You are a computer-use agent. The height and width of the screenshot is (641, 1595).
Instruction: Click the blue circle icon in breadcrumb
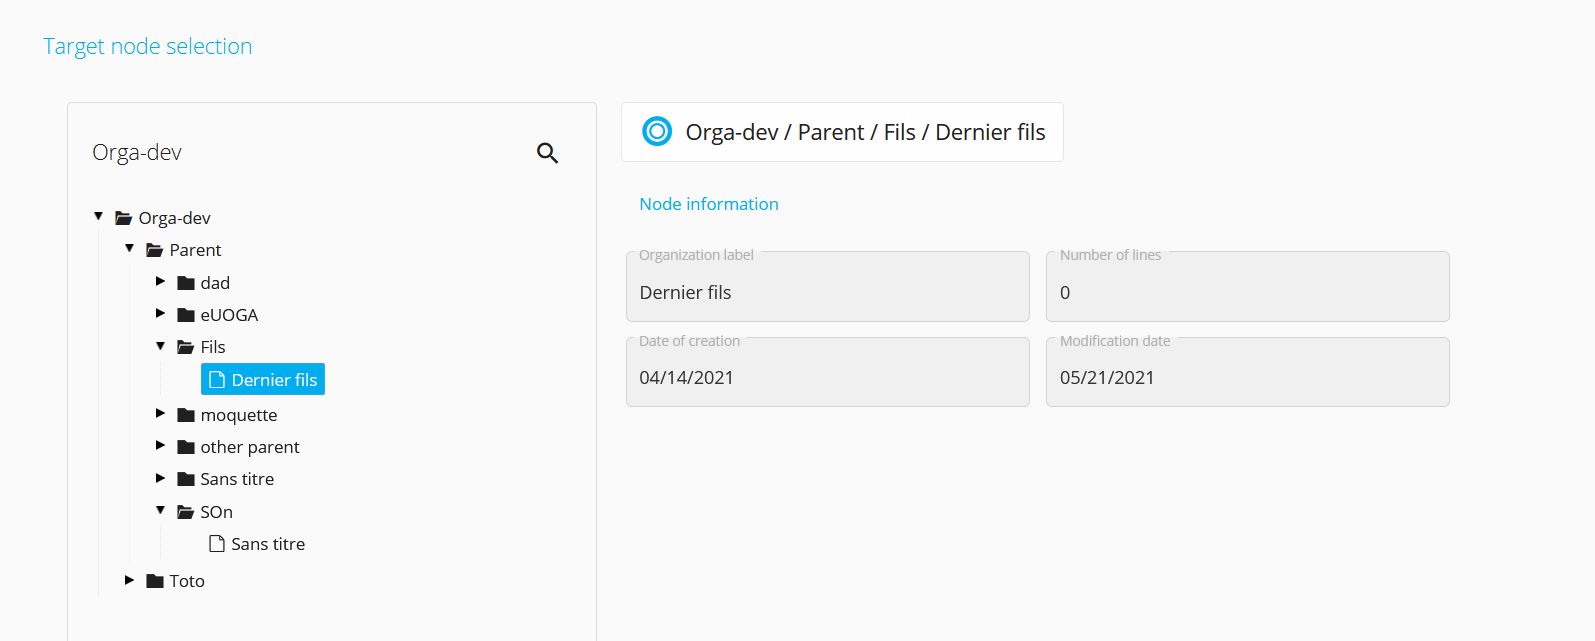tap(657, 131)
